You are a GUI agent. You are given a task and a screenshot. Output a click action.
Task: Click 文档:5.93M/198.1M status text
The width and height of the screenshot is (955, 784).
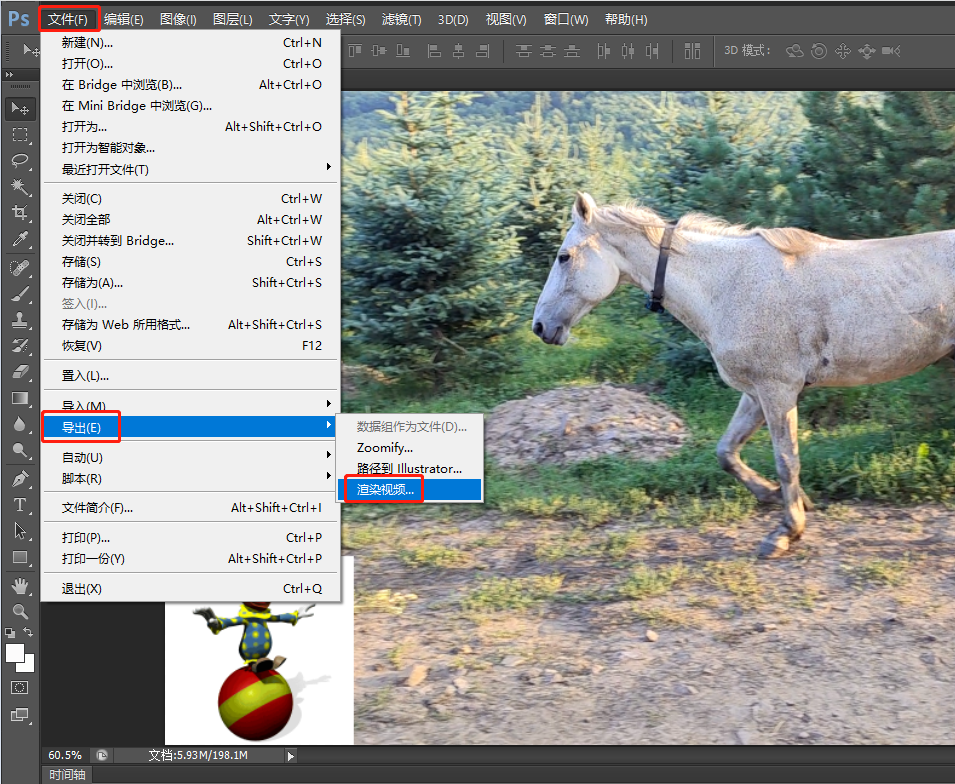[x=198, y=755]
